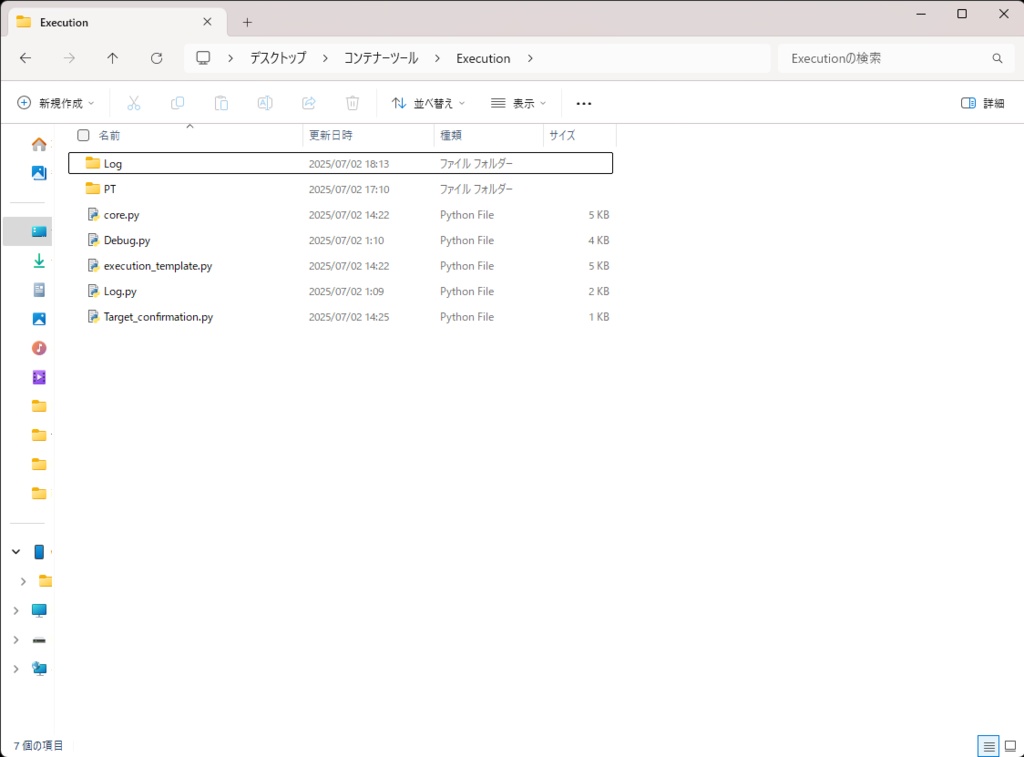Screen dimensions: 1024x757
Task: Click the core.py file icon
Action: (x=93, y=214)
